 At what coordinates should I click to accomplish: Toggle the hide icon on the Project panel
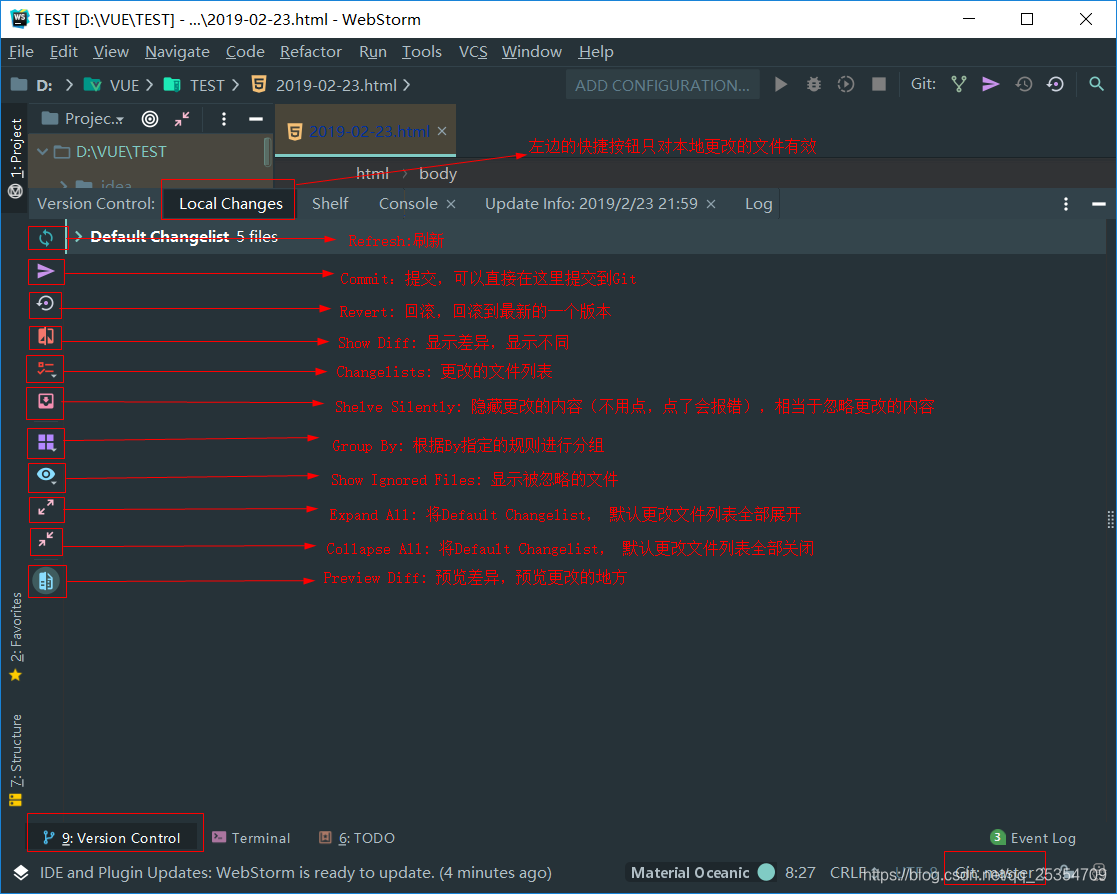[257, 118]
